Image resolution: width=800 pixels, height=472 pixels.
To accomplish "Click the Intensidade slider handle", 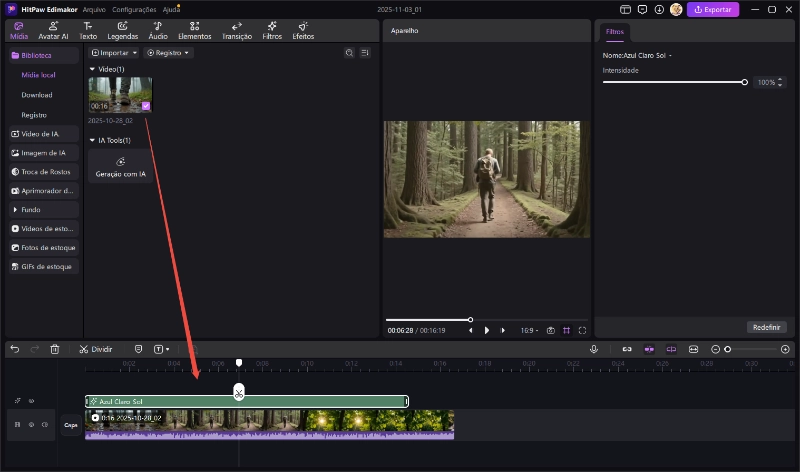I will 745,82.
